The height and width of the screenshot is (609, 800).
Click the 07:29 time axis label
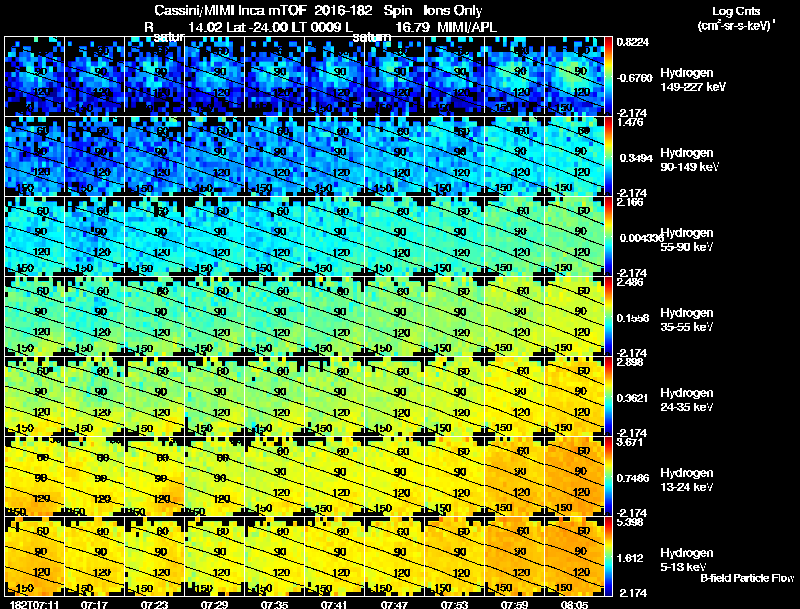pyautogui.click(x=214, y=604)
